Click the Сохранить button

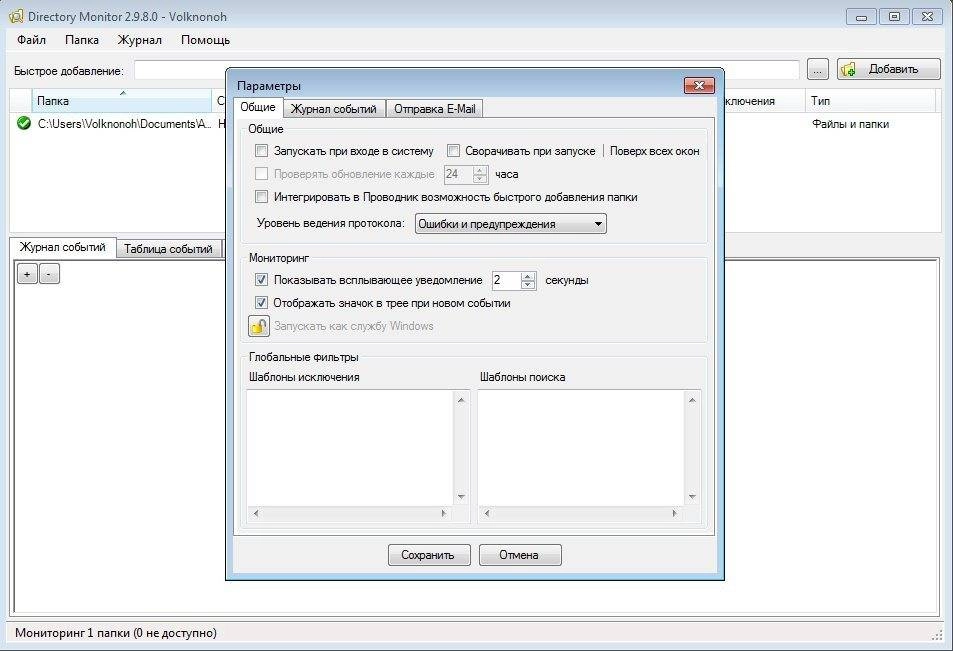click(x=429, y=555)
